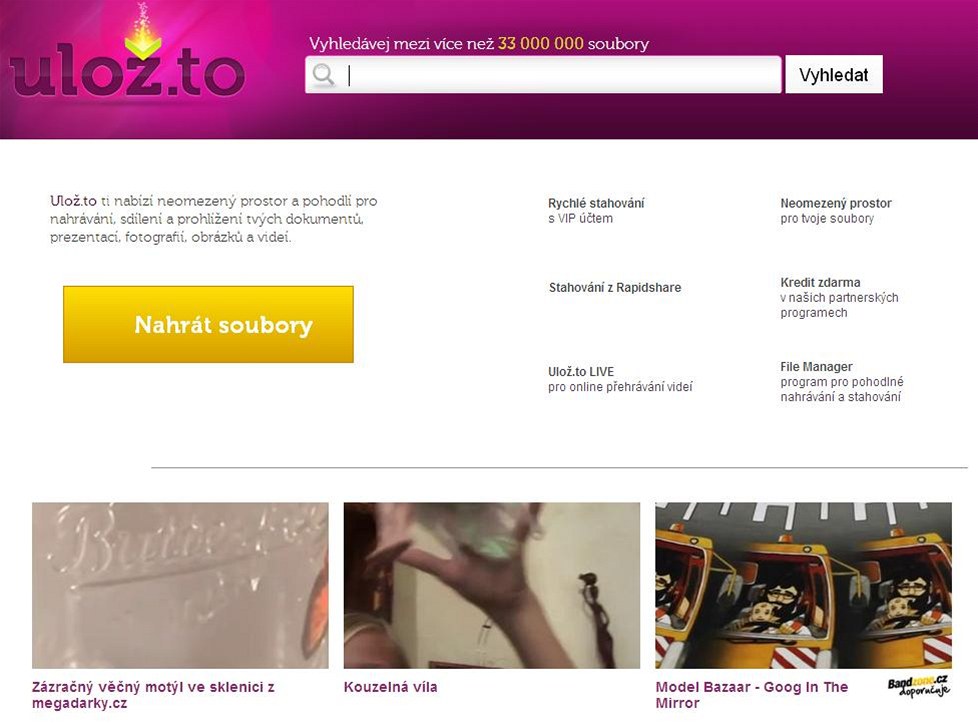Open the Kredit zdarma link
Screen dimensions: 978x723
pyautogui.click(x=839, y=298)
